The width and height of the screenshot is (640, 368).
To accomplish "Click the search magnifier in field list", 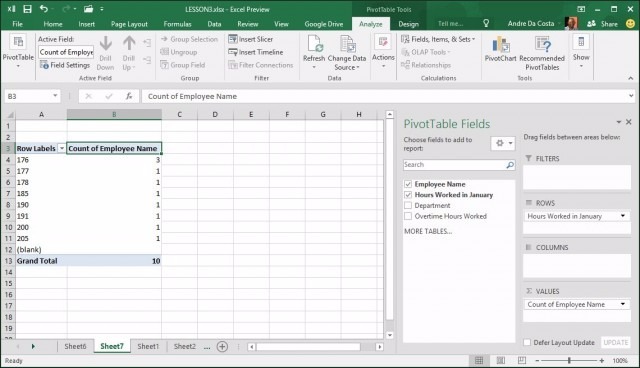I will tap(510, 165).
